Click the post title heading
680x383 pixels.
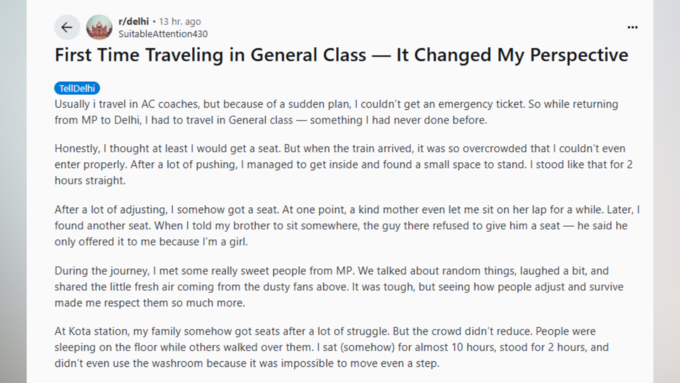coord(341,55)
